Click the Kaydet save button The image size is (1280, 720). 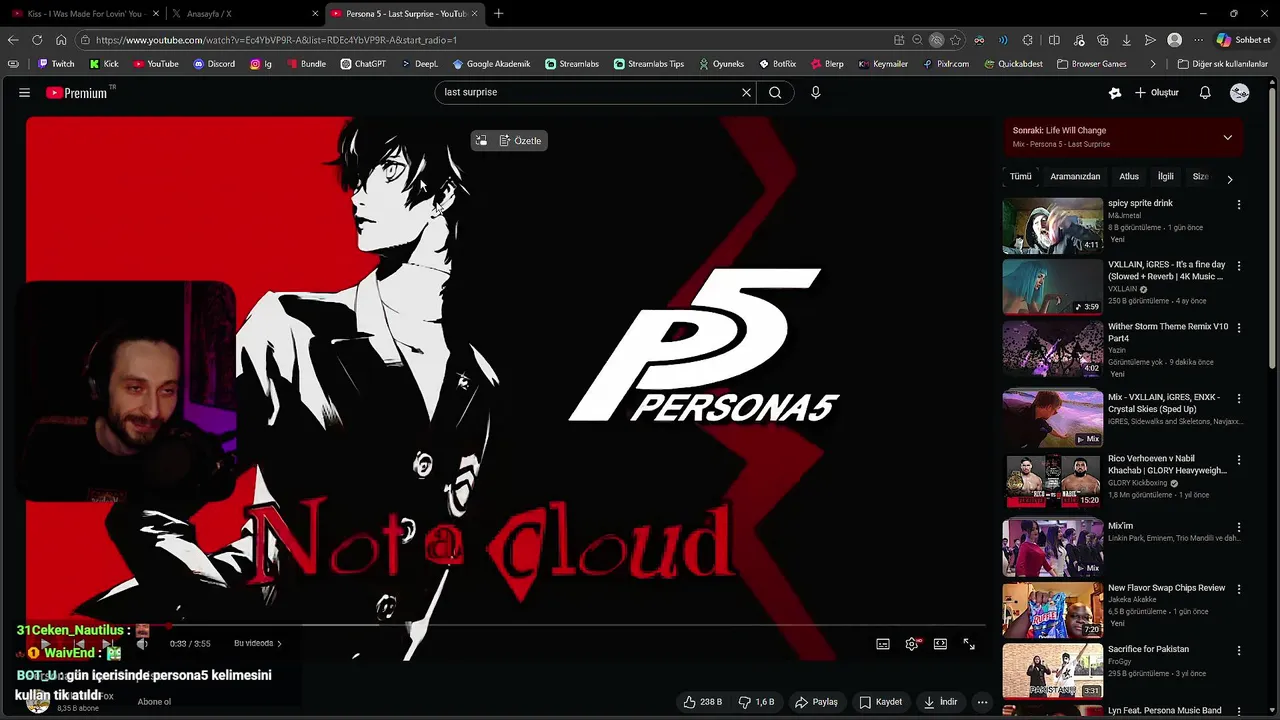(x=881, y=702)
